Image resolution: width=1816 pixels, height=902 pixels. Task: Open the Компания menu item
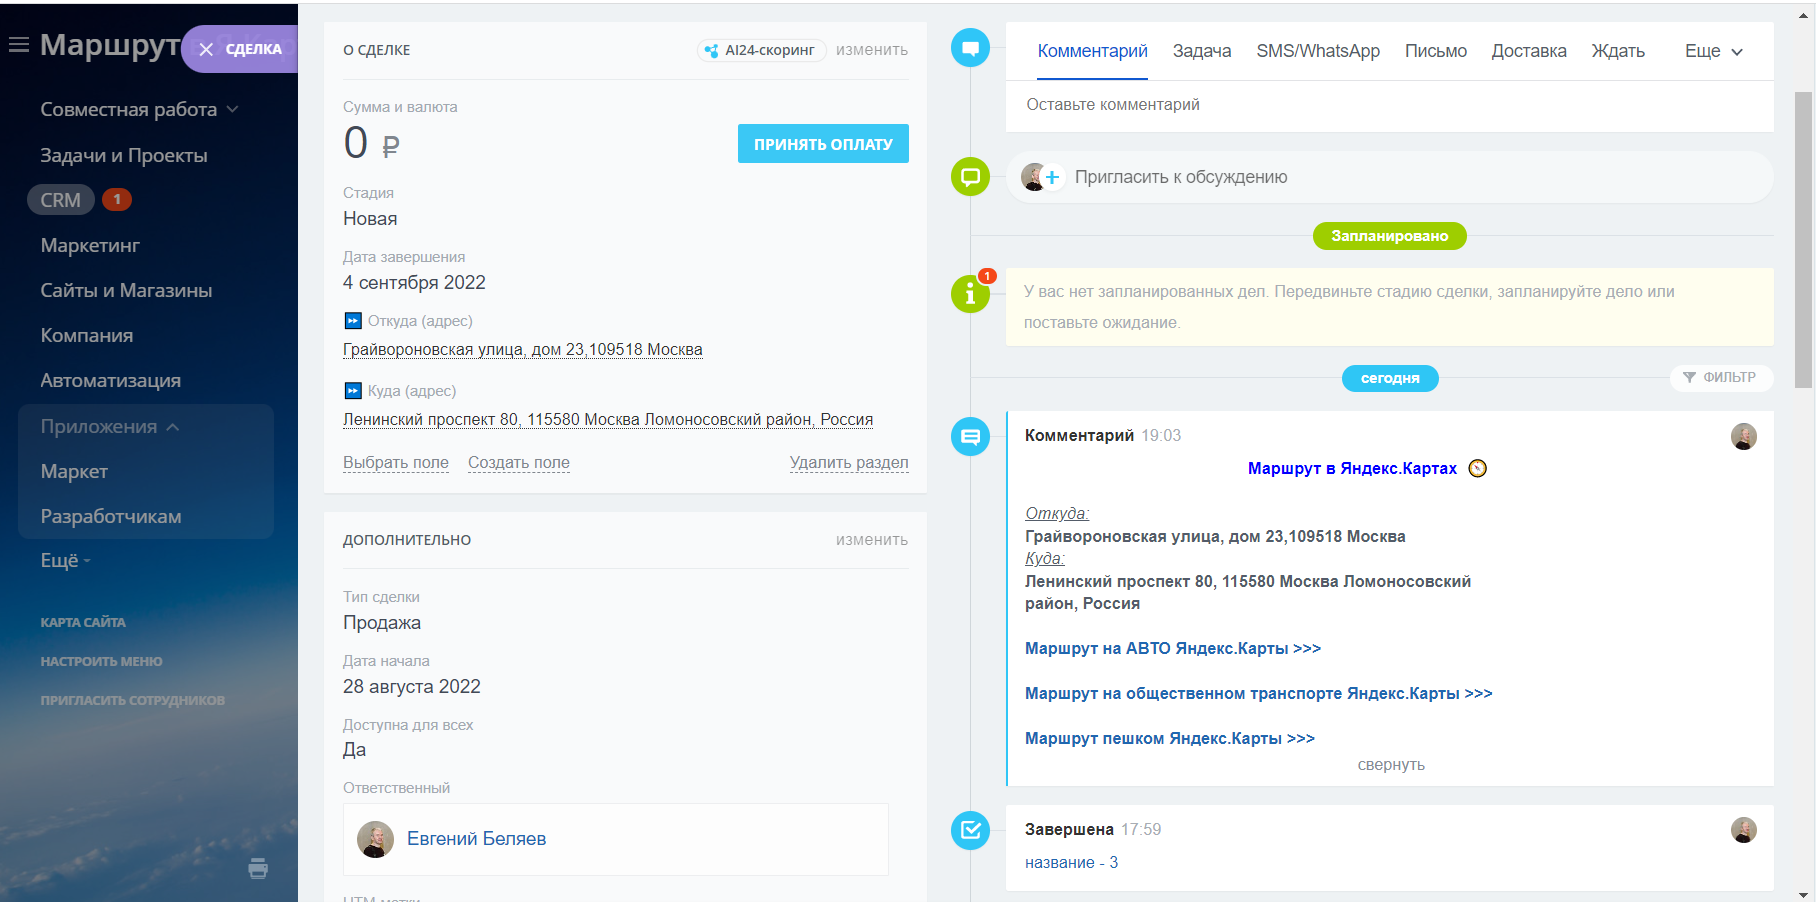point(87,335)
